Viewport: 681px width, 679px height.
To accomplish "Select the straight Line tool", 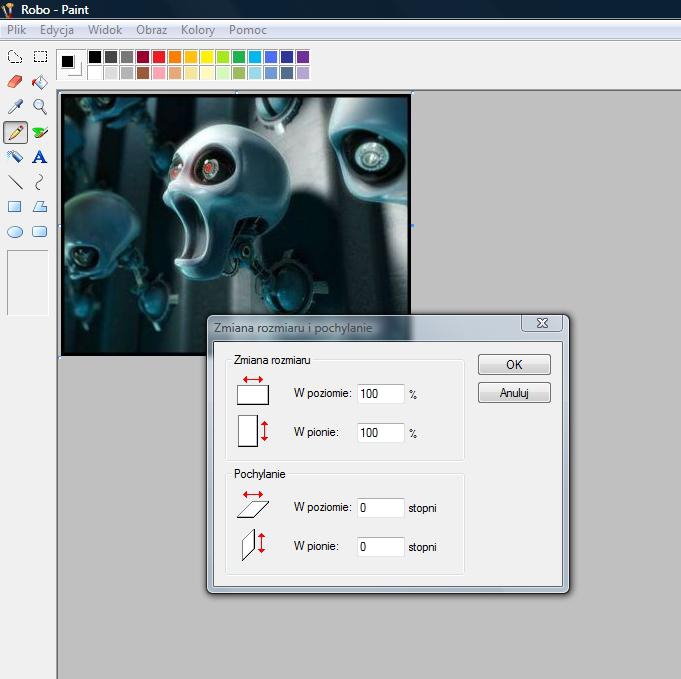I will [15, 182].
